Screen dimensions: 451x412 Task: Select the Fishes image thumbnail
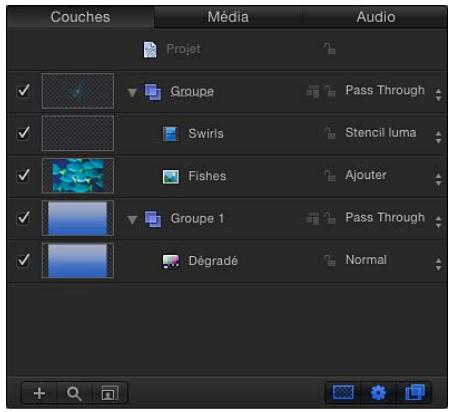(x=78, y=176)
